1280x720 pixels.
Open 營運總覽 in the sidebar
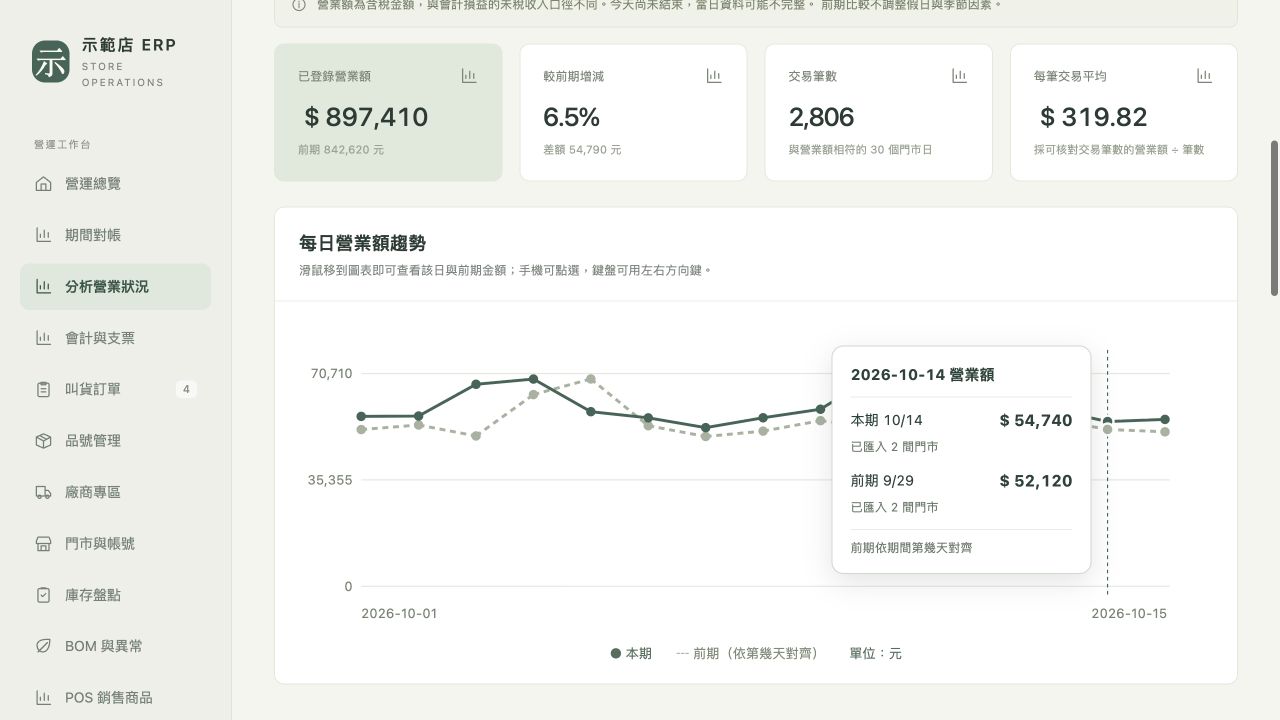(115, 184)
